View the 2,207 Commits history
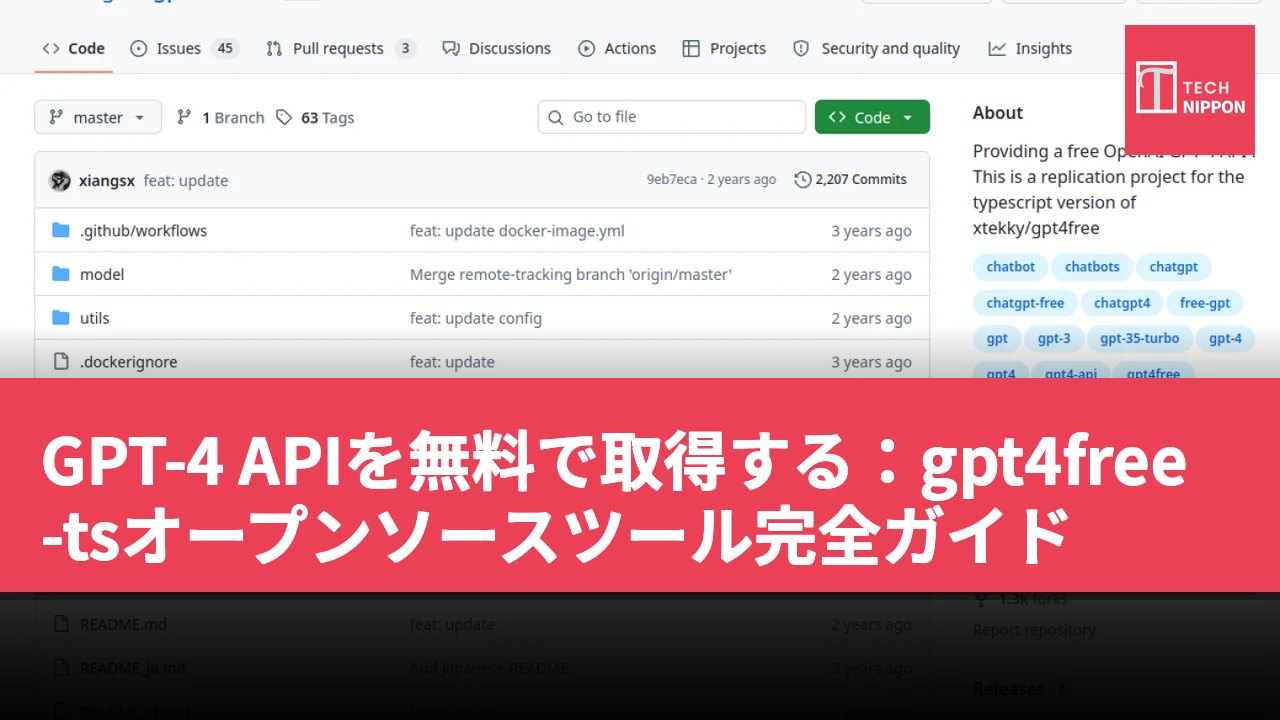The width and height of the screenshot is (1280, 720). (x=851, y=180)
